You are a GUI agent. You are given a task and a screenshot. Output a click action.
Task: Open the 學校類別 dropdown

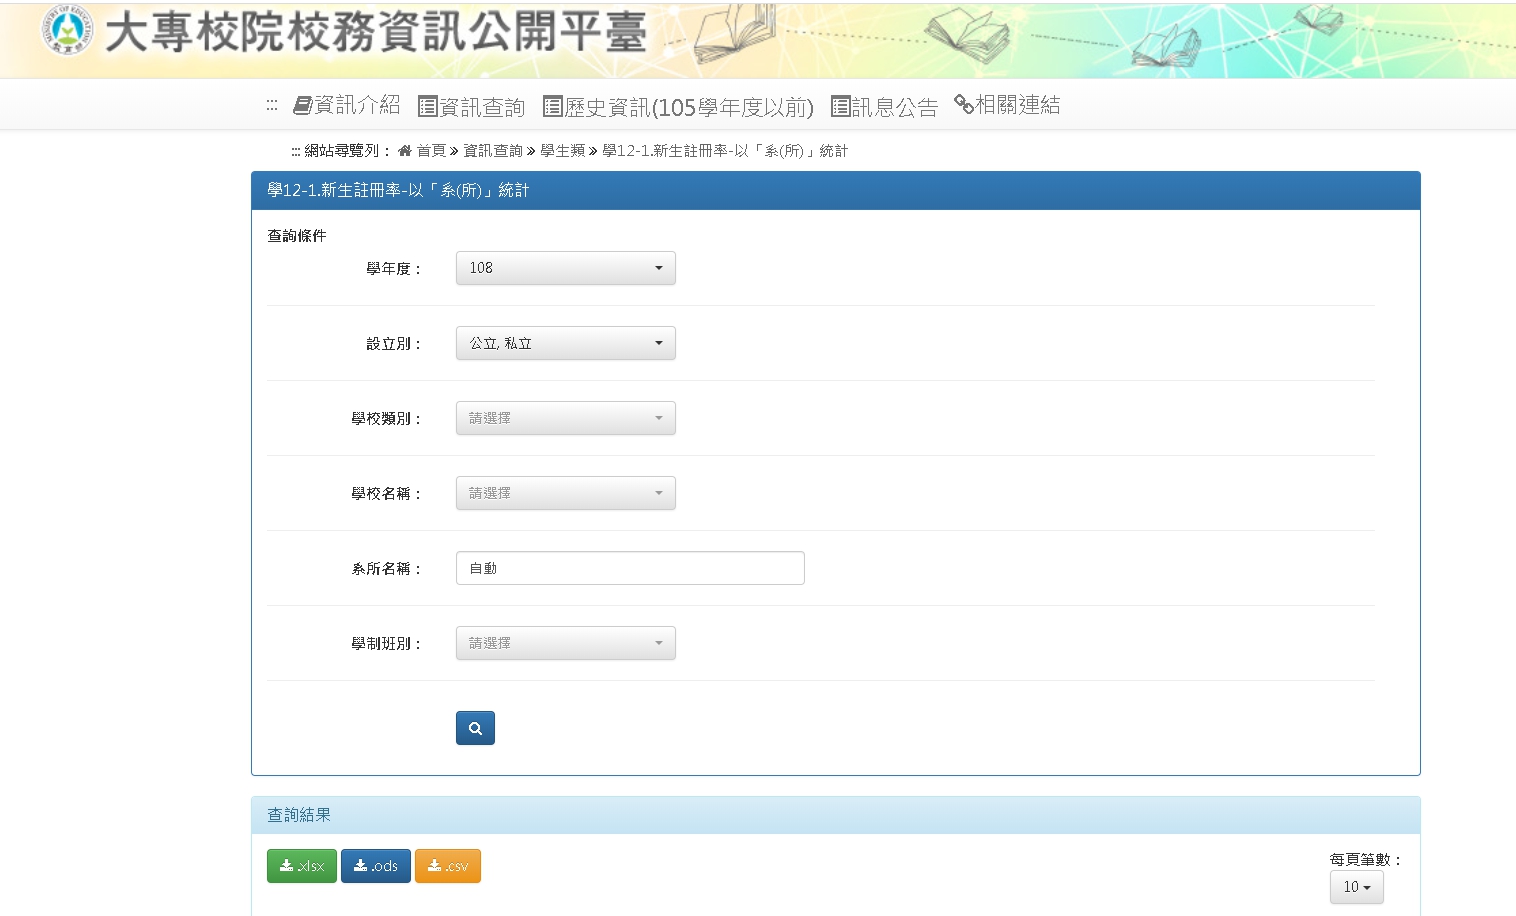point(566,418)
